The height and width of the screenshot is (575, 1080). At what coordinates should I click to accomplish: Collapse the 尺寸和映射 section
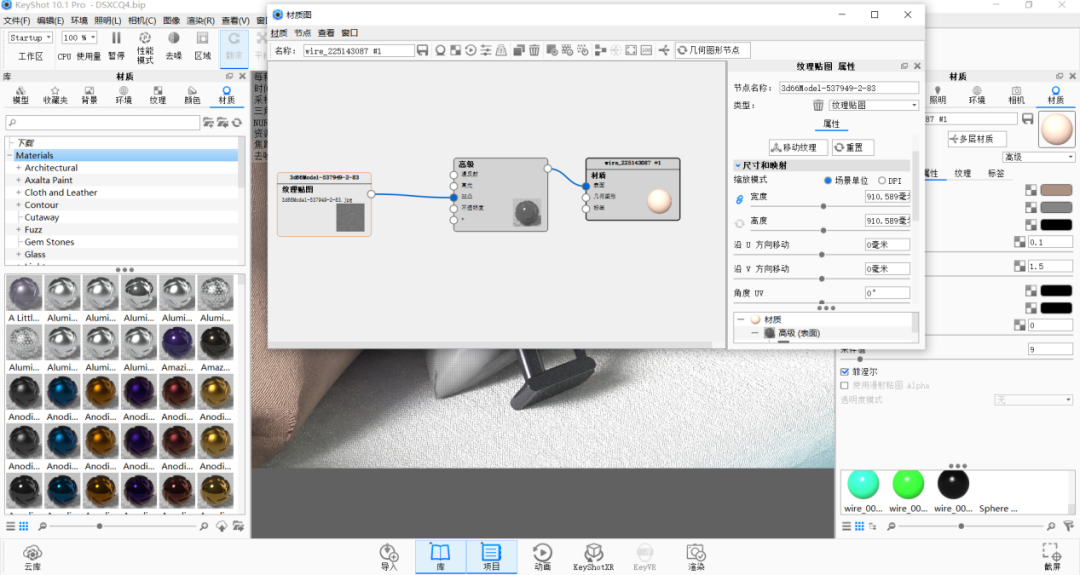click(x=738, y=165)
